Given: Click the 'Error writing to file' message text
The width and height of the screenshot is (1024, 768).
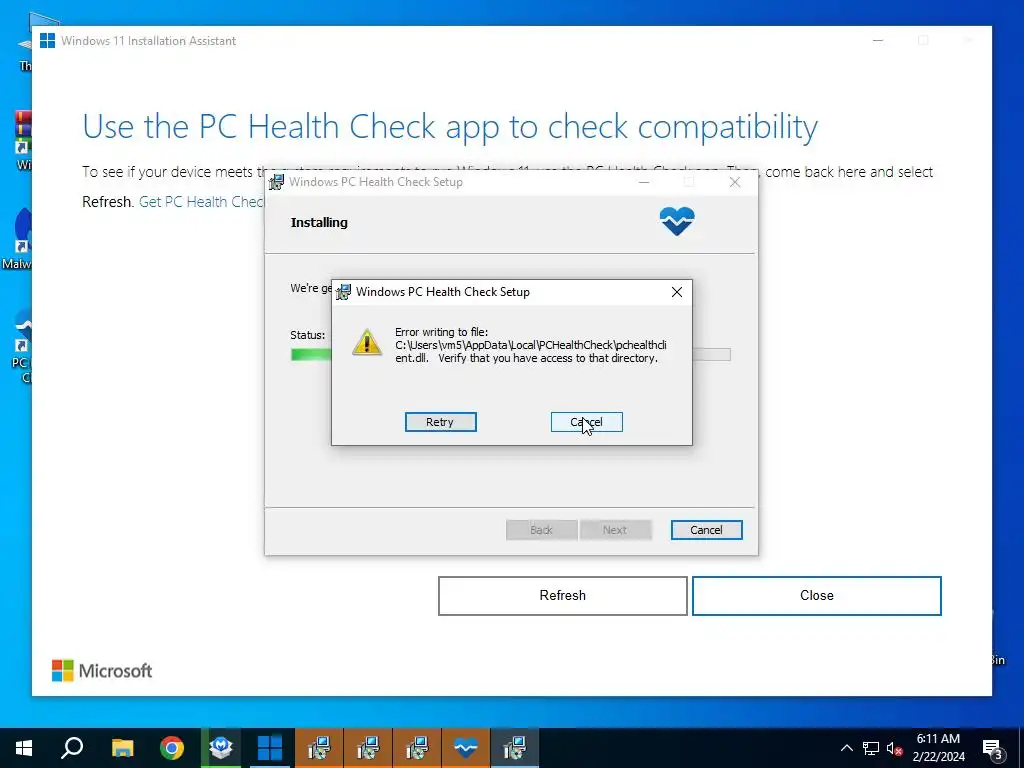Looking at the screenshot, I should (x=530, y=345).
